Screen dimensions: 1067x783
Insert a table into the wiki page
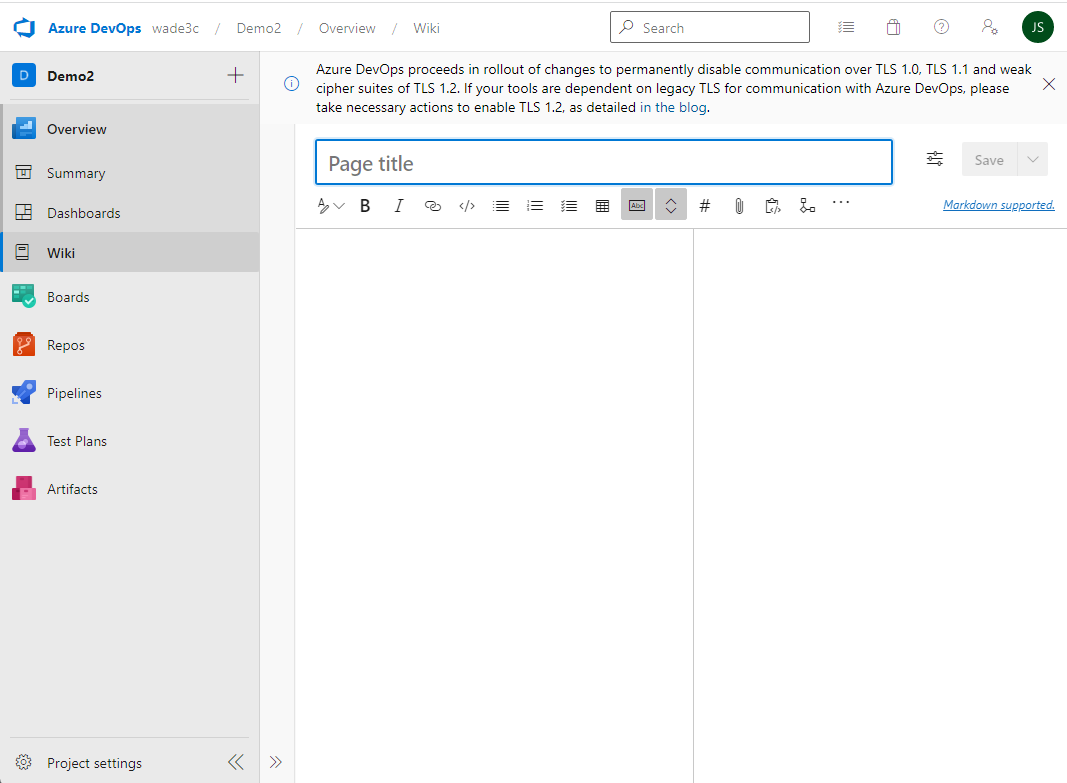602,206
